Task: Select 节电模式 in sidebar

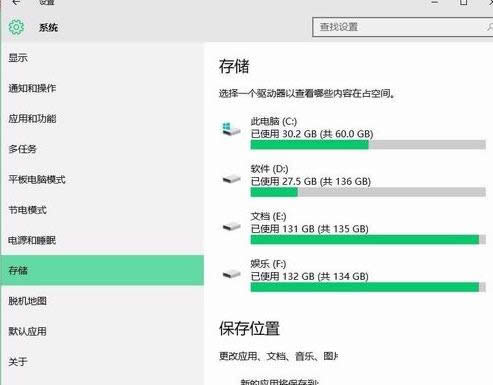Action: pyautogui.click(x=102, y=210)
